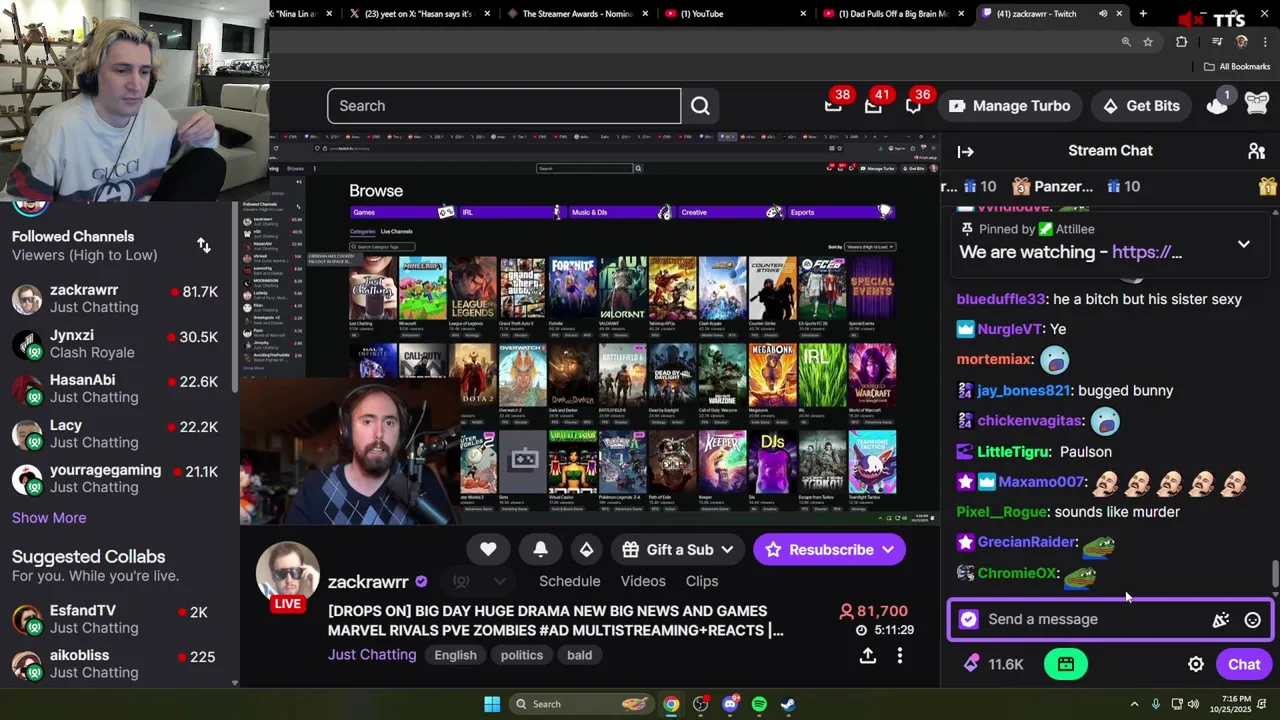This screenshot has width=1280, height=720.
Task: Expand the pinned message by Attillee
Action: click(x=1244, y=244)
